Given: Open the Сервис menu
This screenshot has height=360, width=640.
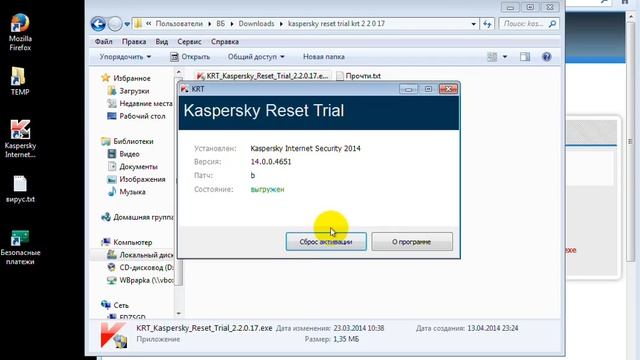Looking at the screenshot, I should point(189,42).
